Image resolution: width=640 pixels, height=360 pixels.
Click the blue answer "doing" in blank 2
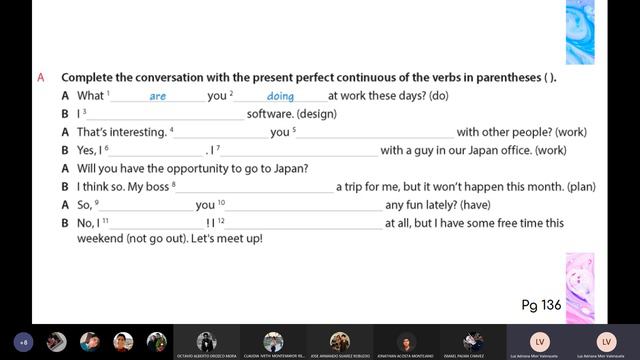click(x=280, y=96)
